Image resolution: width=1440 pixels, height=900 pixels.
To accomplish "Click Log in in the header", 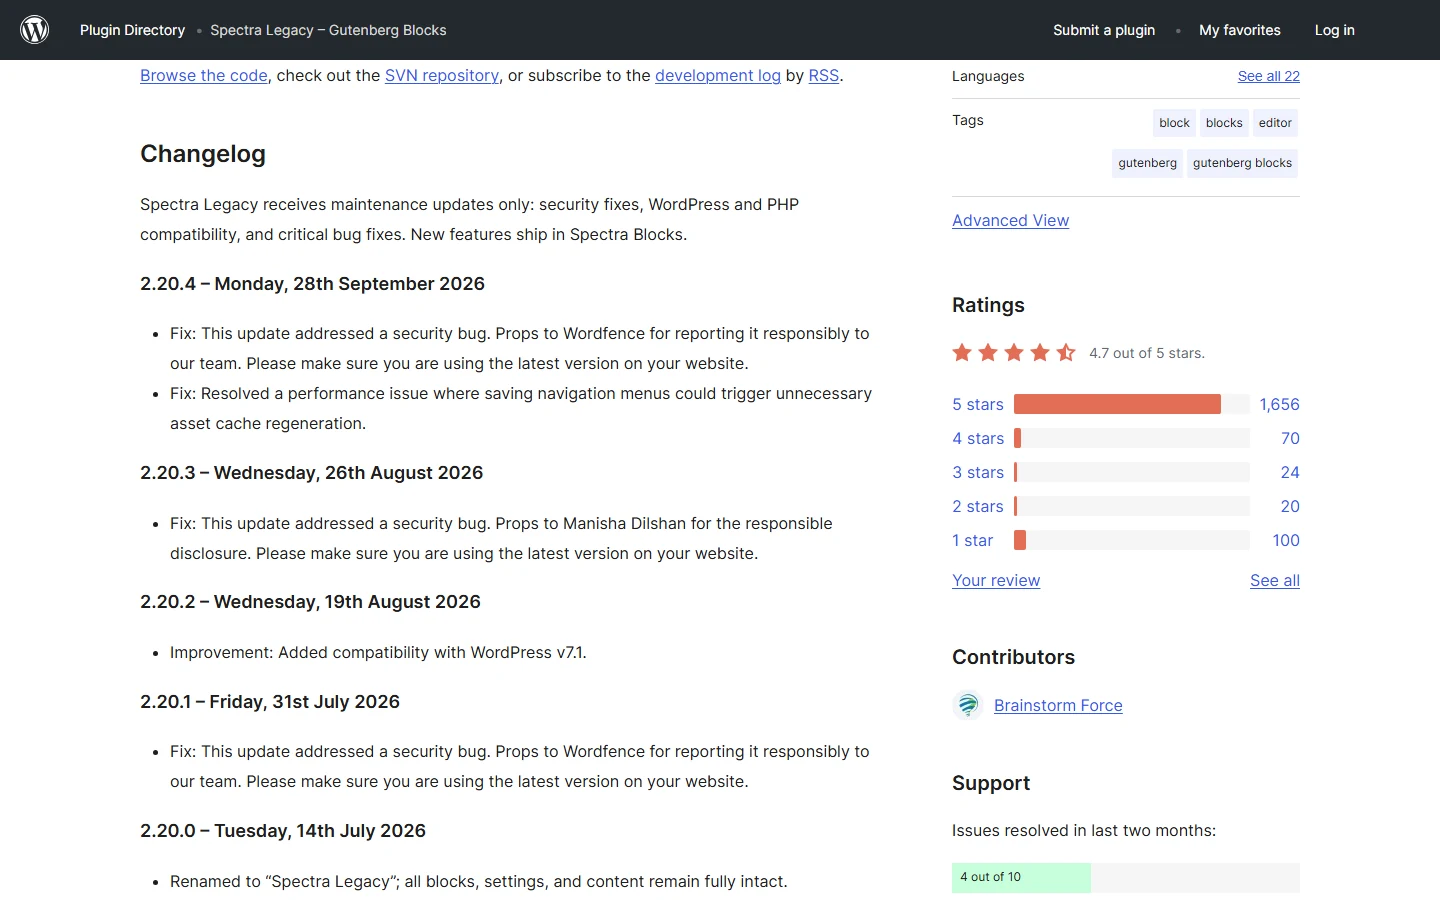I will [x=1335, y=30].
